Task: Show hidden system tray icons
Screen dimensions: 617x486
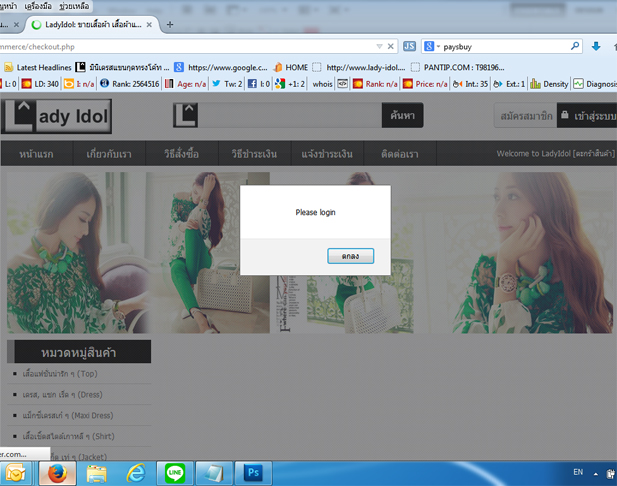Action: click(x=596, y=474)
